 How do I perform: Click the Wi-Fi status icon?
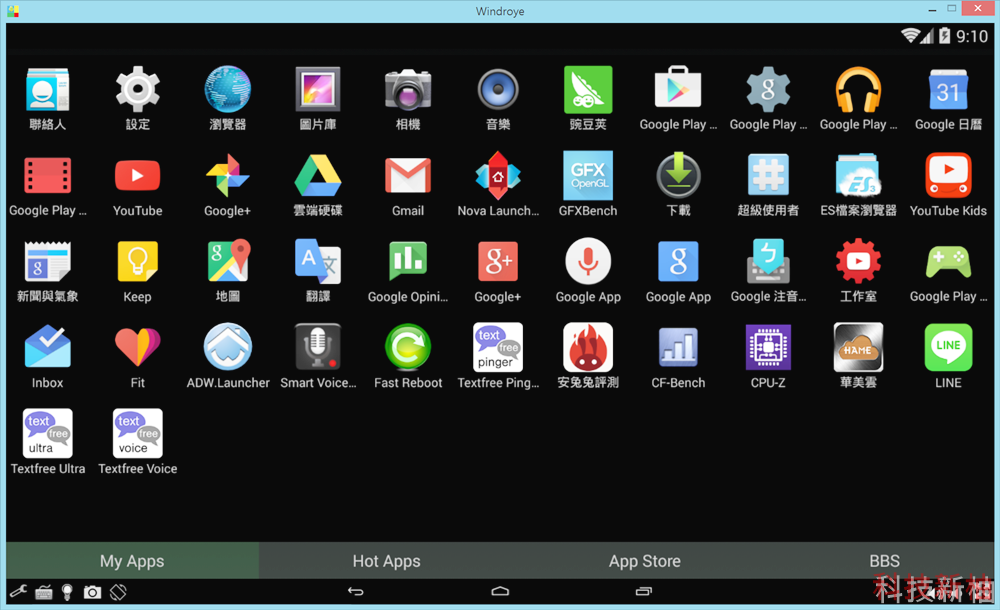click(x=909, y=36)
